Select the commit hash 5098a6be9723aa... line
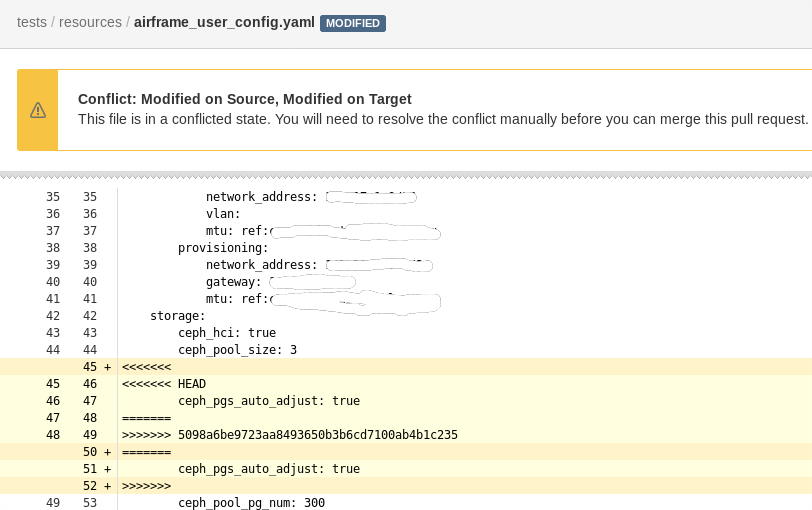The height and width of the screenshot is (510, 812). coord(406,434)
